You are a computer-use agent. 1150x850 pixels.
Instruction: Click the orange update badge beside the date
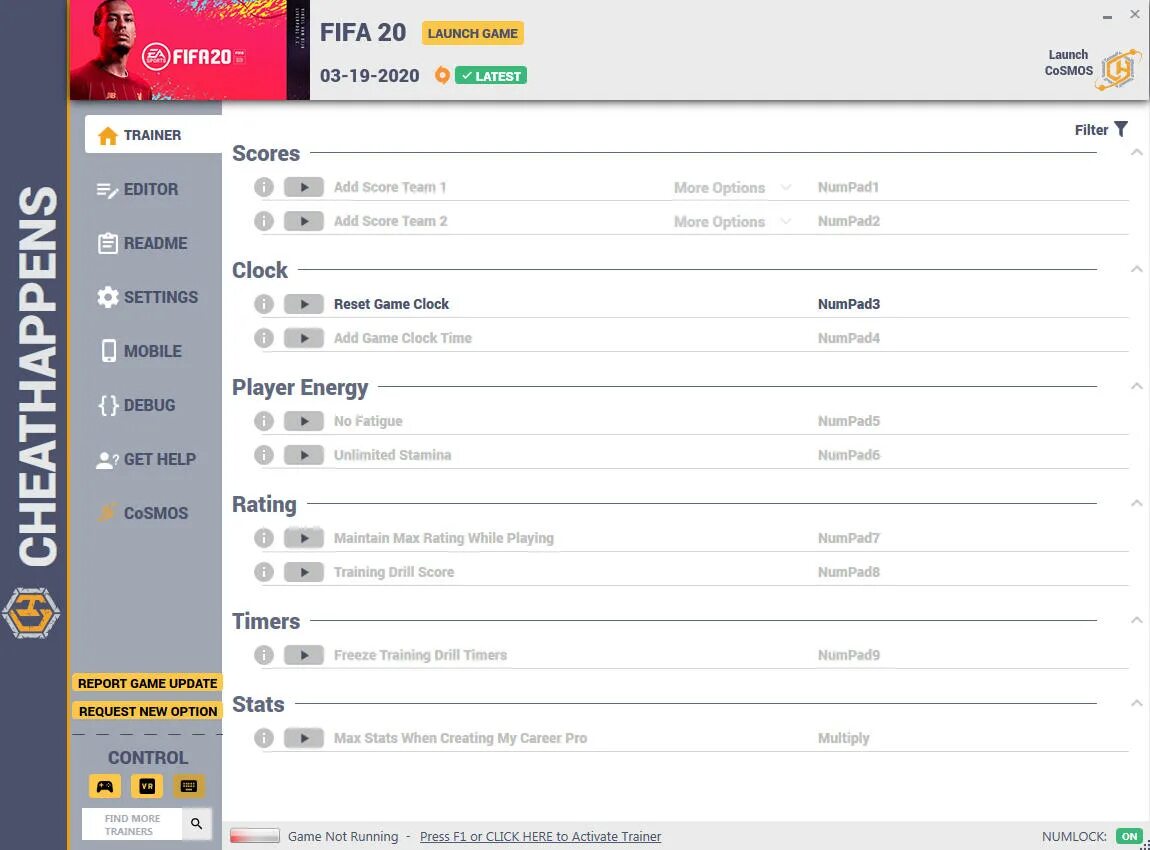point(442,75)
